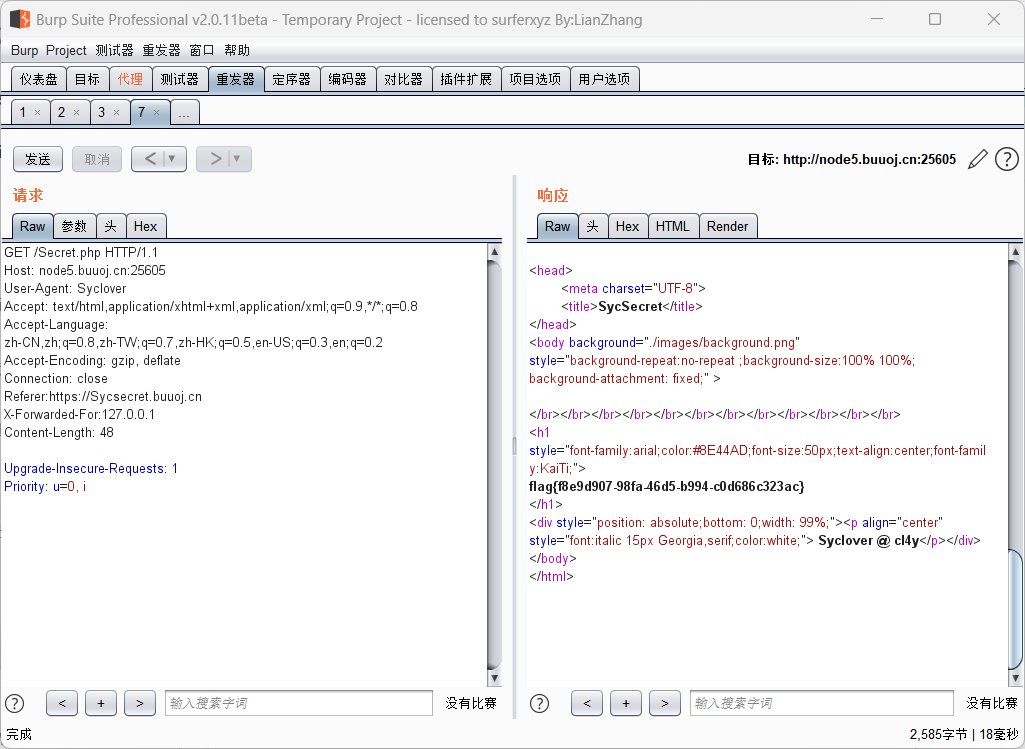
Task: Open the 测试器 menu in the menu bar
Action: (x=114, y=50)
